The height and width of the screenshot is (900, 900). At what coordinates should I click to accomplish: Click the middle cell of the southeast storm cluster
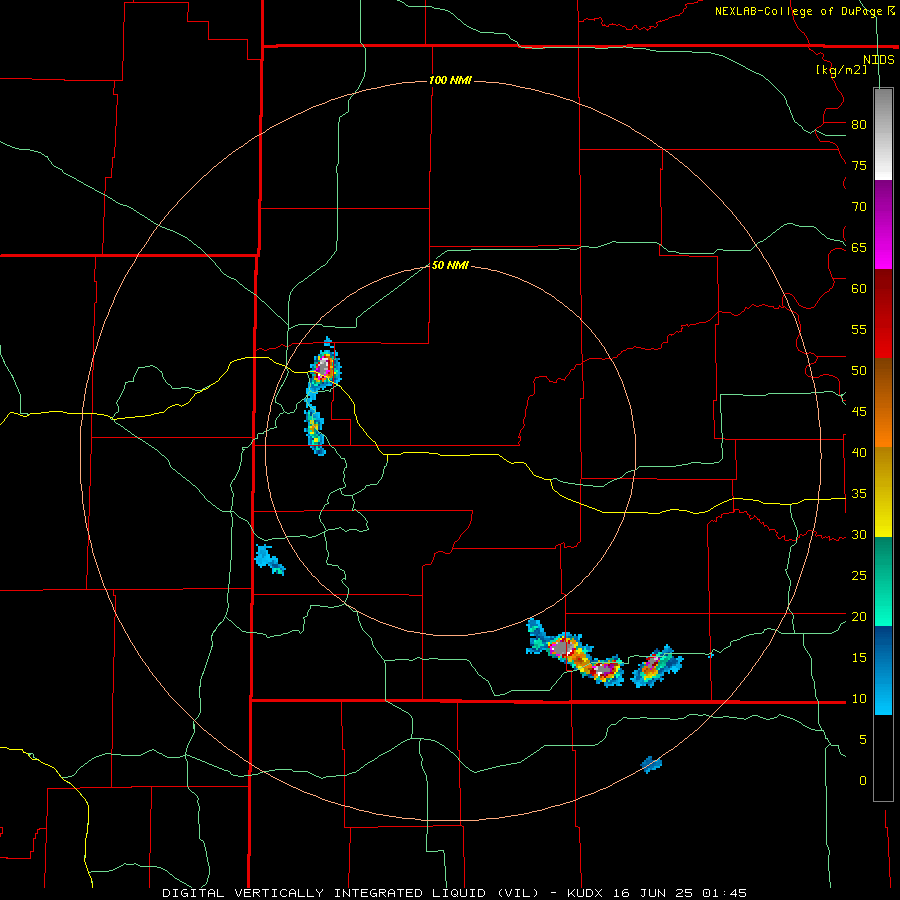pyautogui.click(x=603, y=669)
